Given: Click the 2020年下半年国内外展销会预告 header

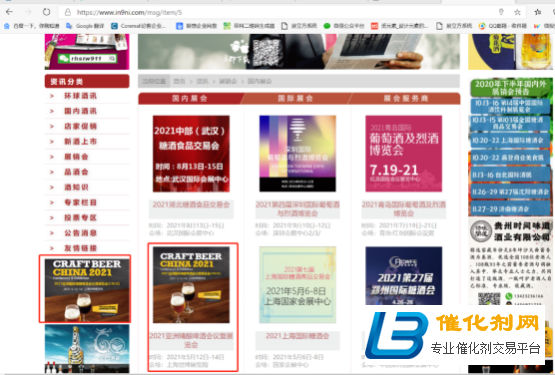Looking at the screenshot, I should [x=510, y=87].
